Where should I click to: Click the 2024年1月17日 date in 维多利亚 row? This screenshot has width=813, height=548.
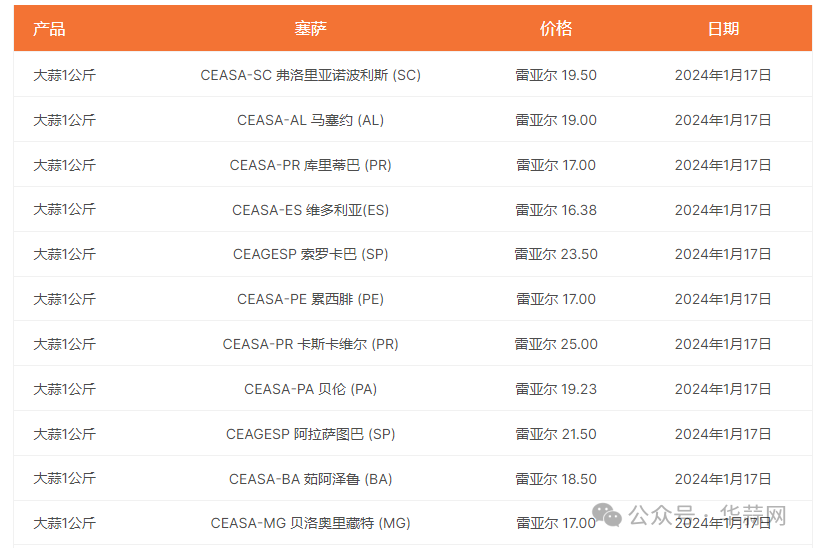[723, 210]
